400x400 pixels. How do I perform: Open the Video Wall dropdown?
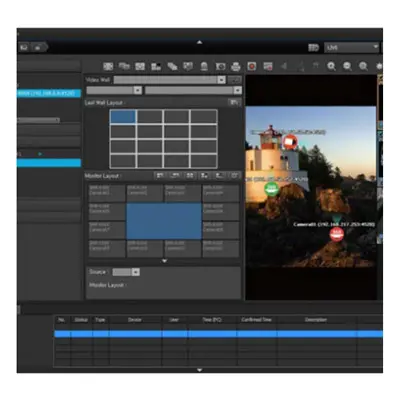[170, 80]
